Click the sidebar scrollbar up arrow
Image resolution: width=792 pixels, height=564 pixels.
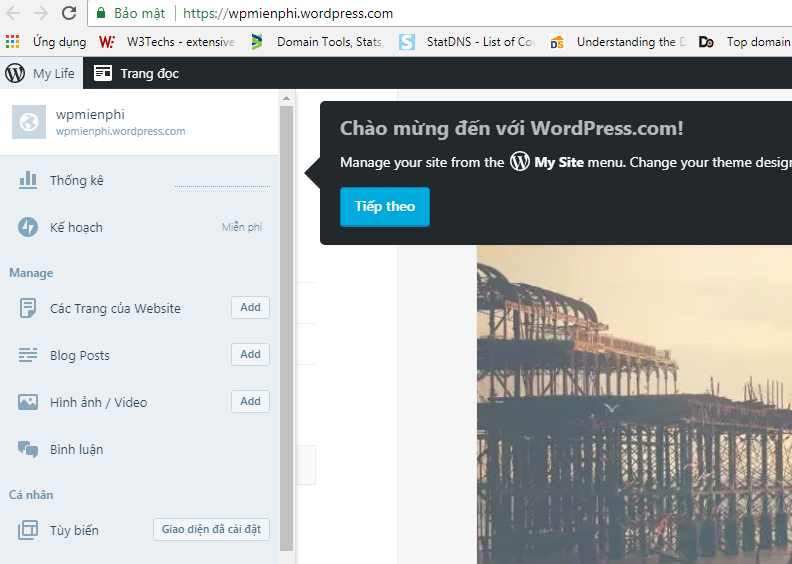coord(286,98)
